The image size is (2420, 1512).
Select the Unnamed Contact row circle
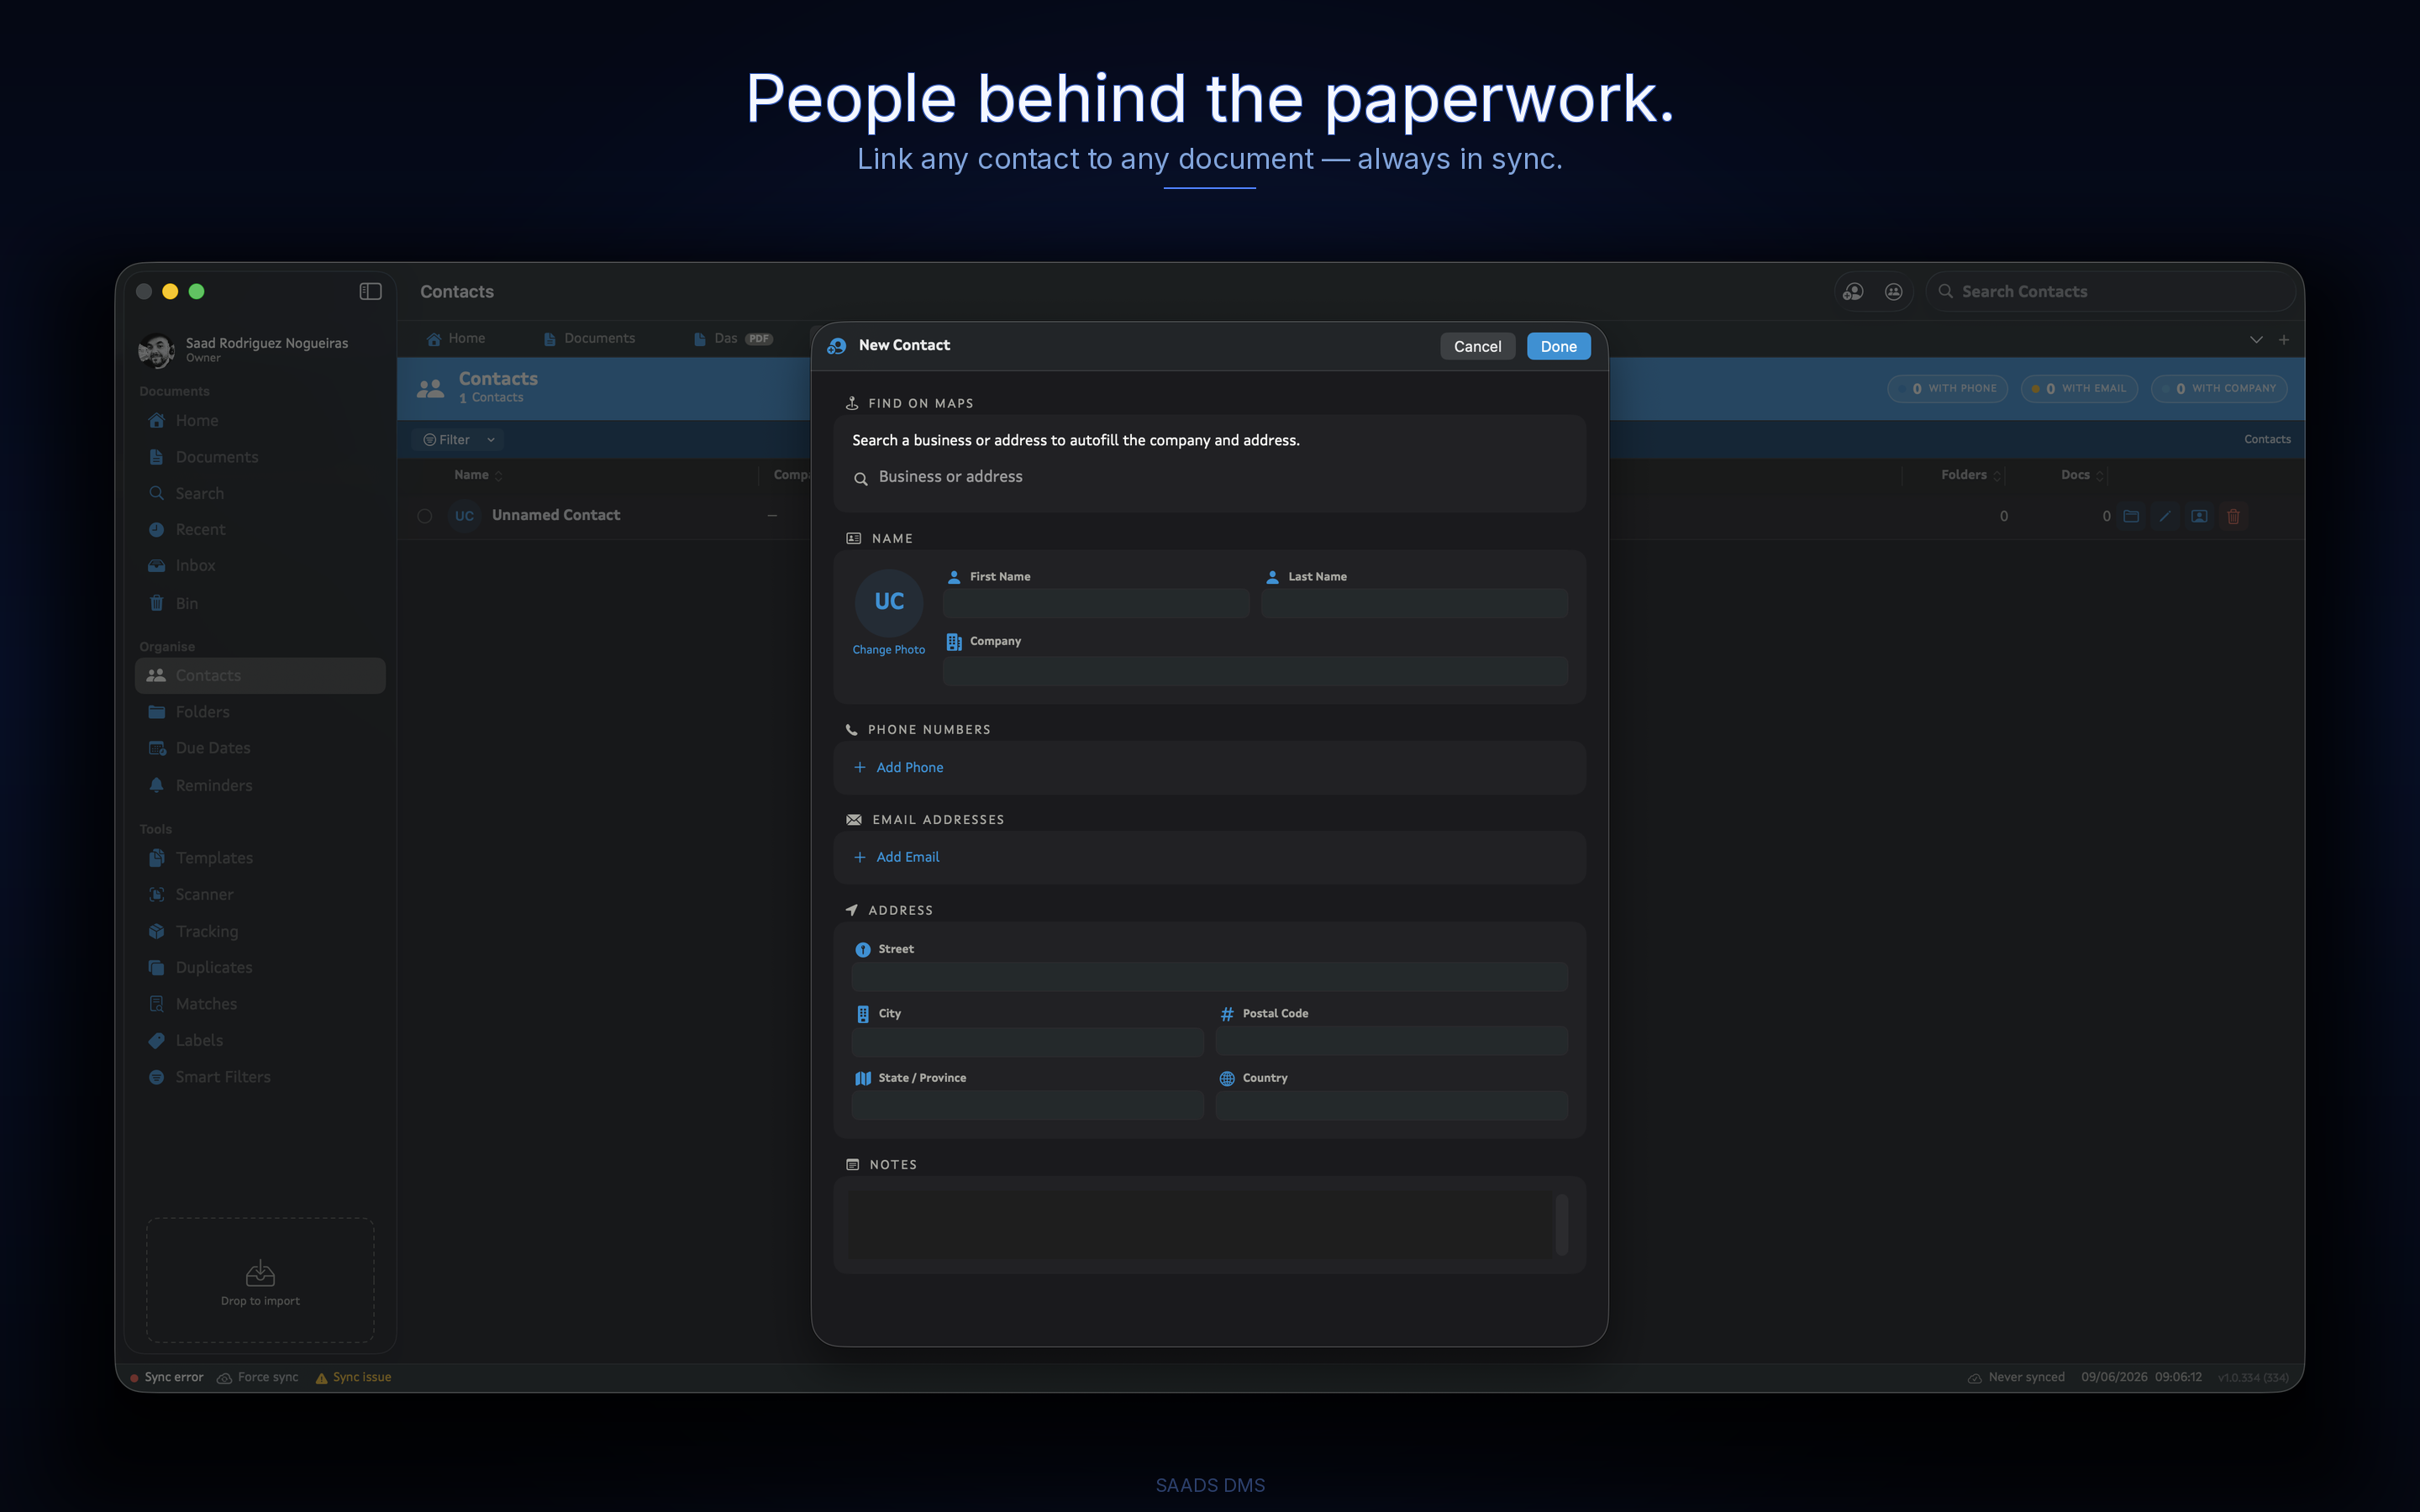coord(425,516)
